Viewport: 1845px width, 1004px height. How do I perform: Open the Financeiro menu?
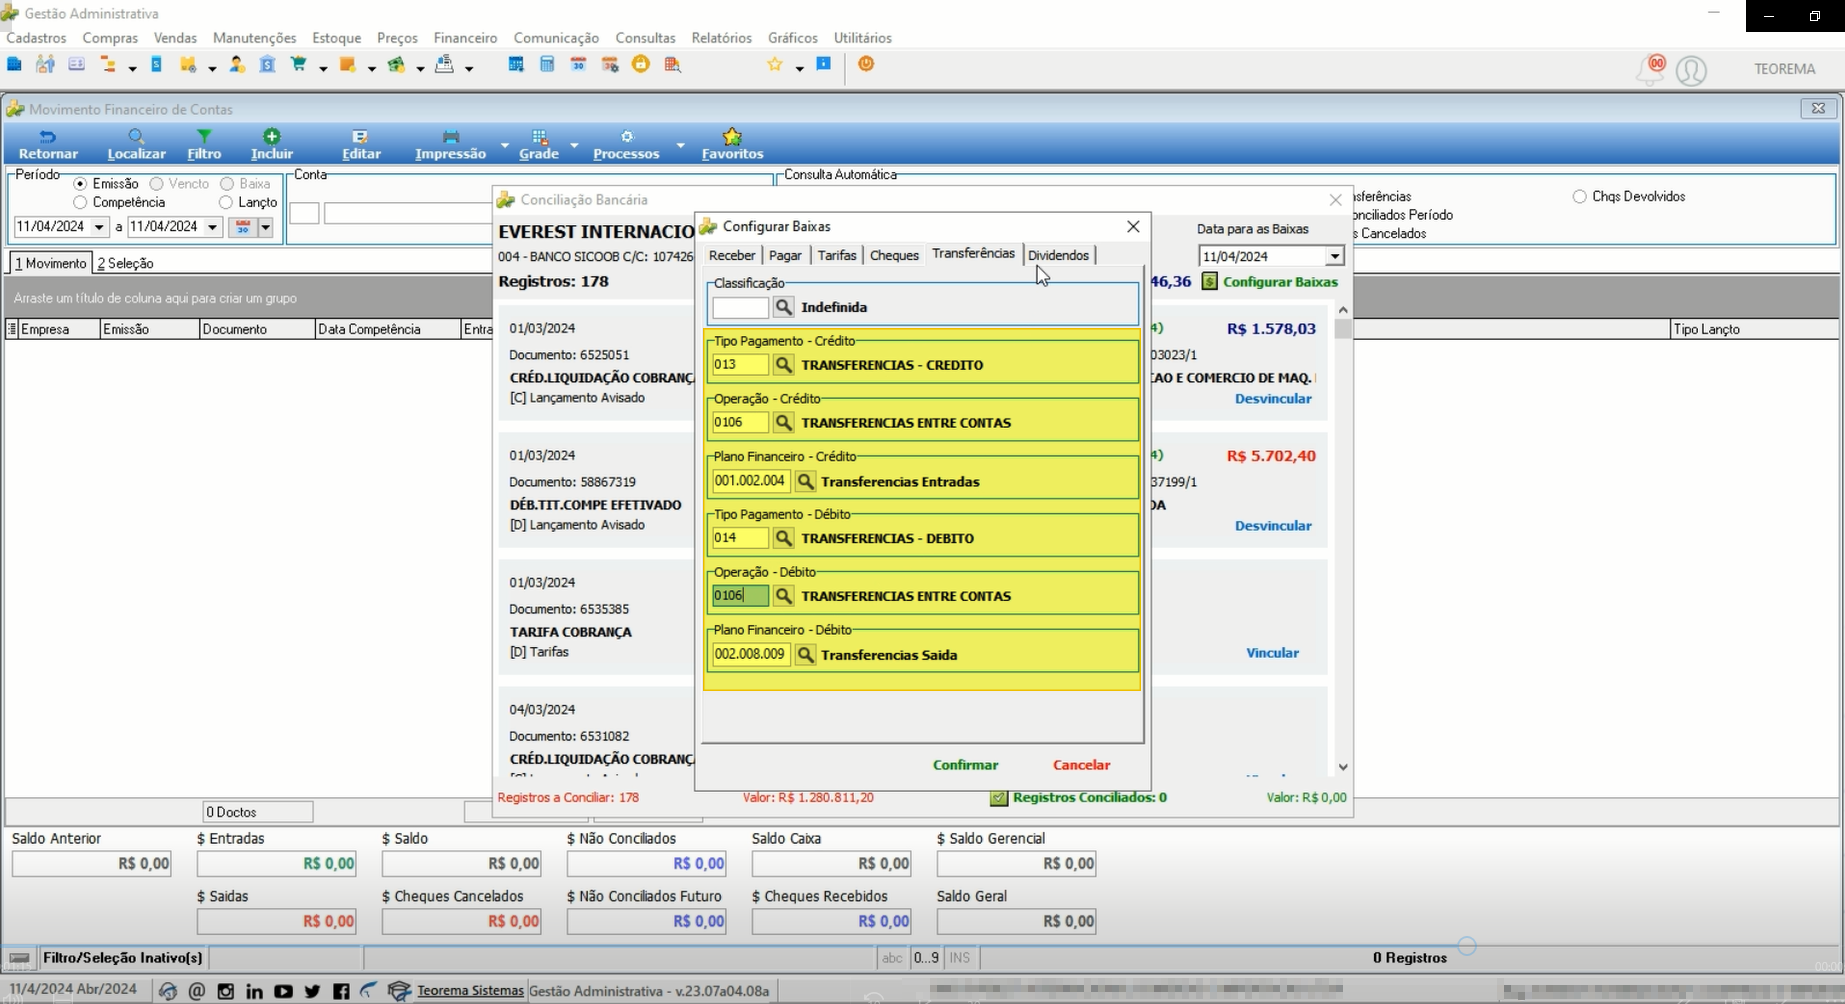click(465, 38)
